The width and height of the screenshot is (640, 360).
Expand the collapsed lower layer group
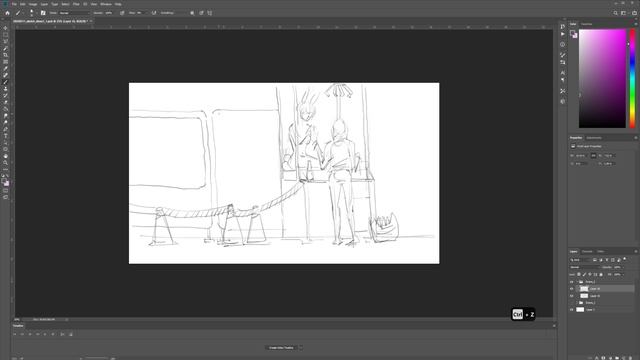(577, 302)
